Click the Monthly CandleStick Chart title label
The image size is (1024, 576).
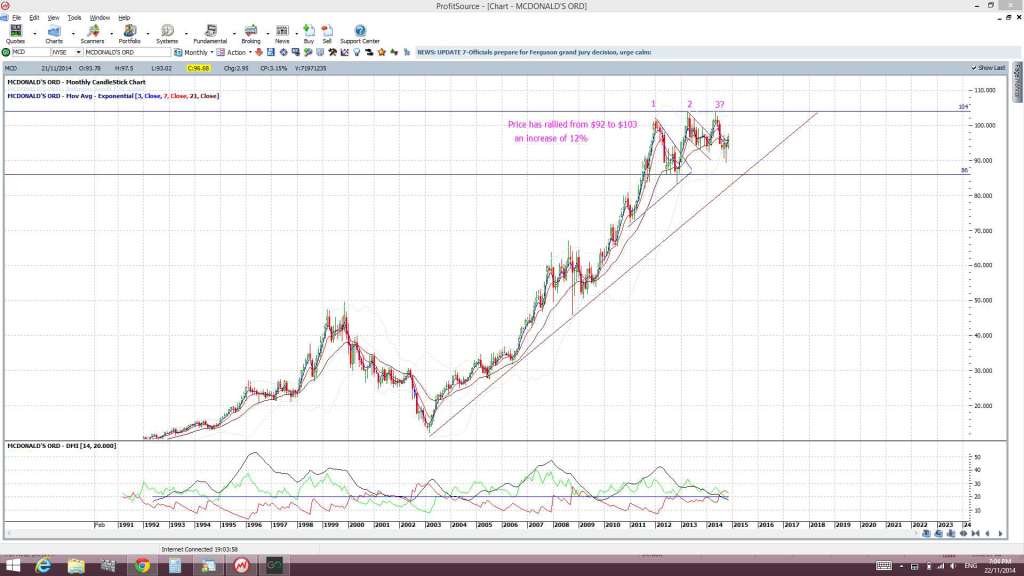(x=76, y=82)
